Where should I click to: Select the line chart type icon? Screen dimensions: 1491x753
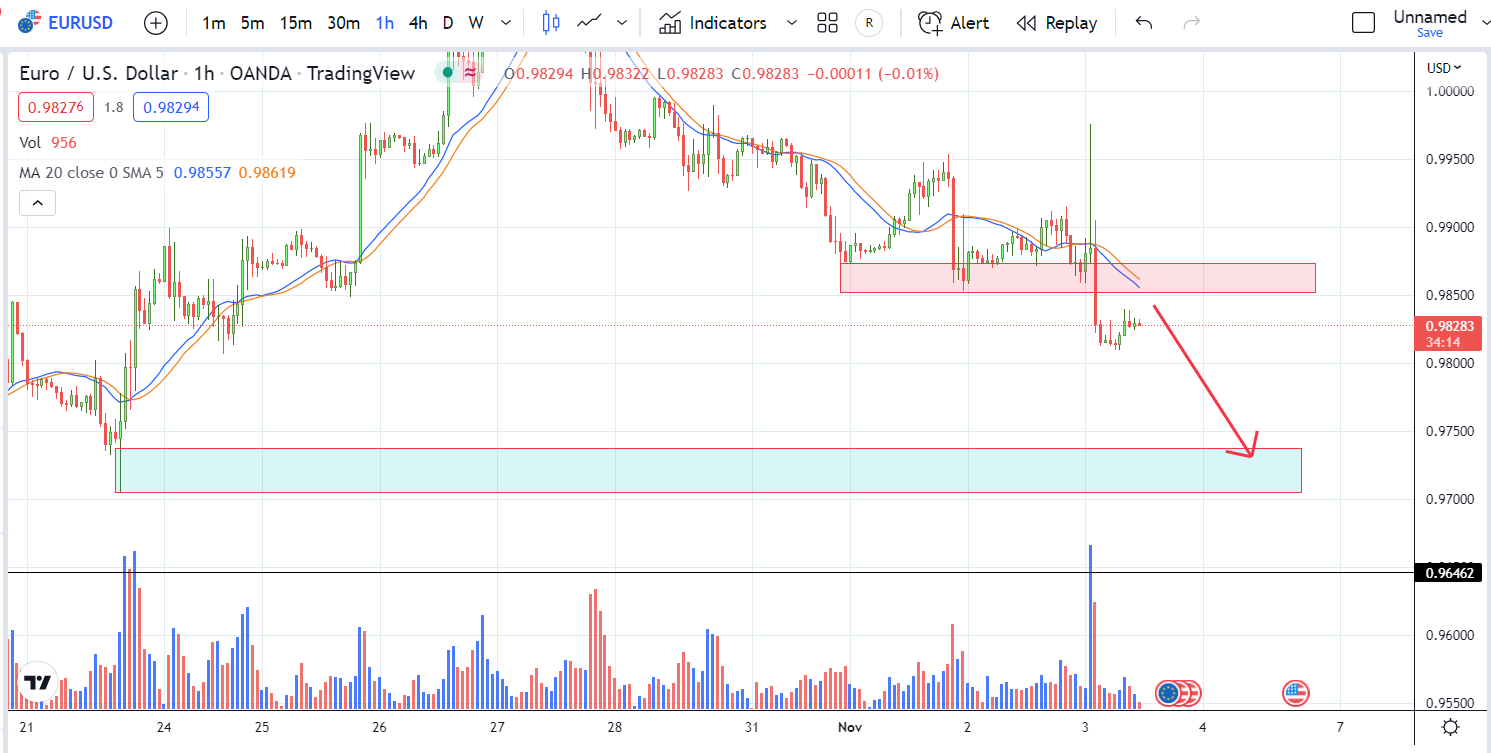coord(590,22)
